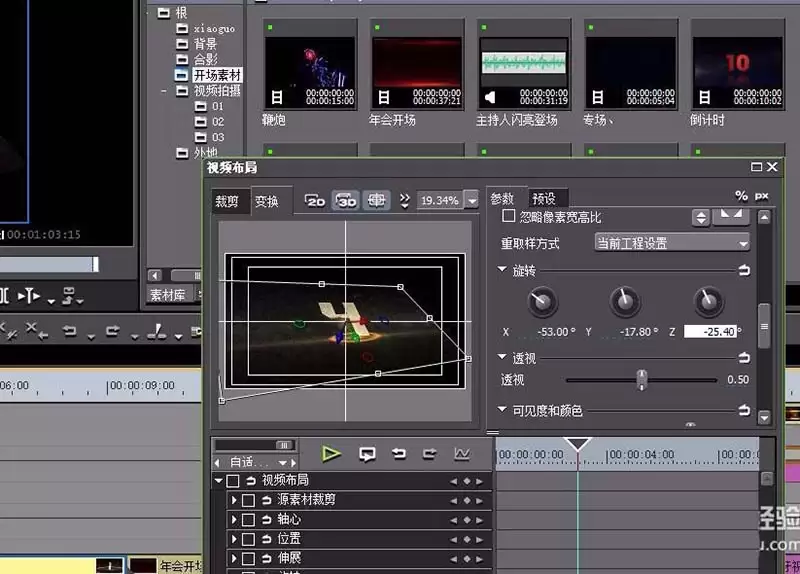Switch to 2D layout mode
Screen dimensions: 800x574
click(315, 201)
